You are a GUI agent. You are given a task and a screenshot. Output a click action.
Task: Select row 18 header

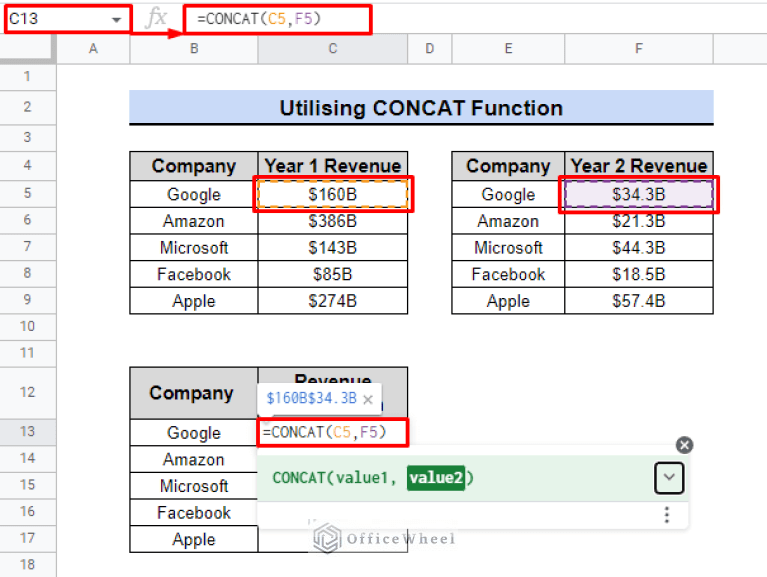(28, 565)
